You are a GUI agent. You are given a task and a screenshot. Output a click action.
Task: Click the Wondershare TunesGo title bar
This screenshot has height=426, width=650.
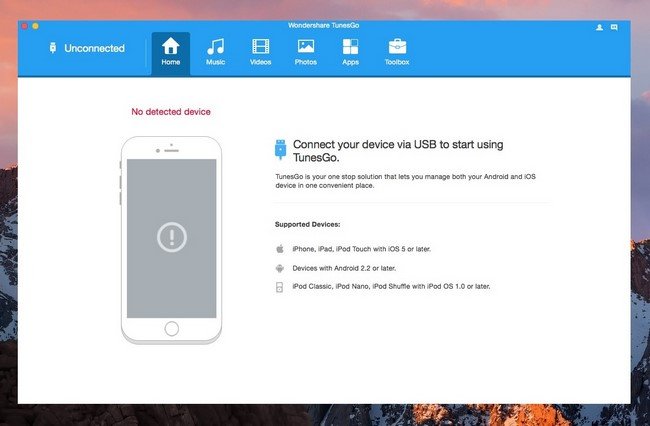point(324,25)
